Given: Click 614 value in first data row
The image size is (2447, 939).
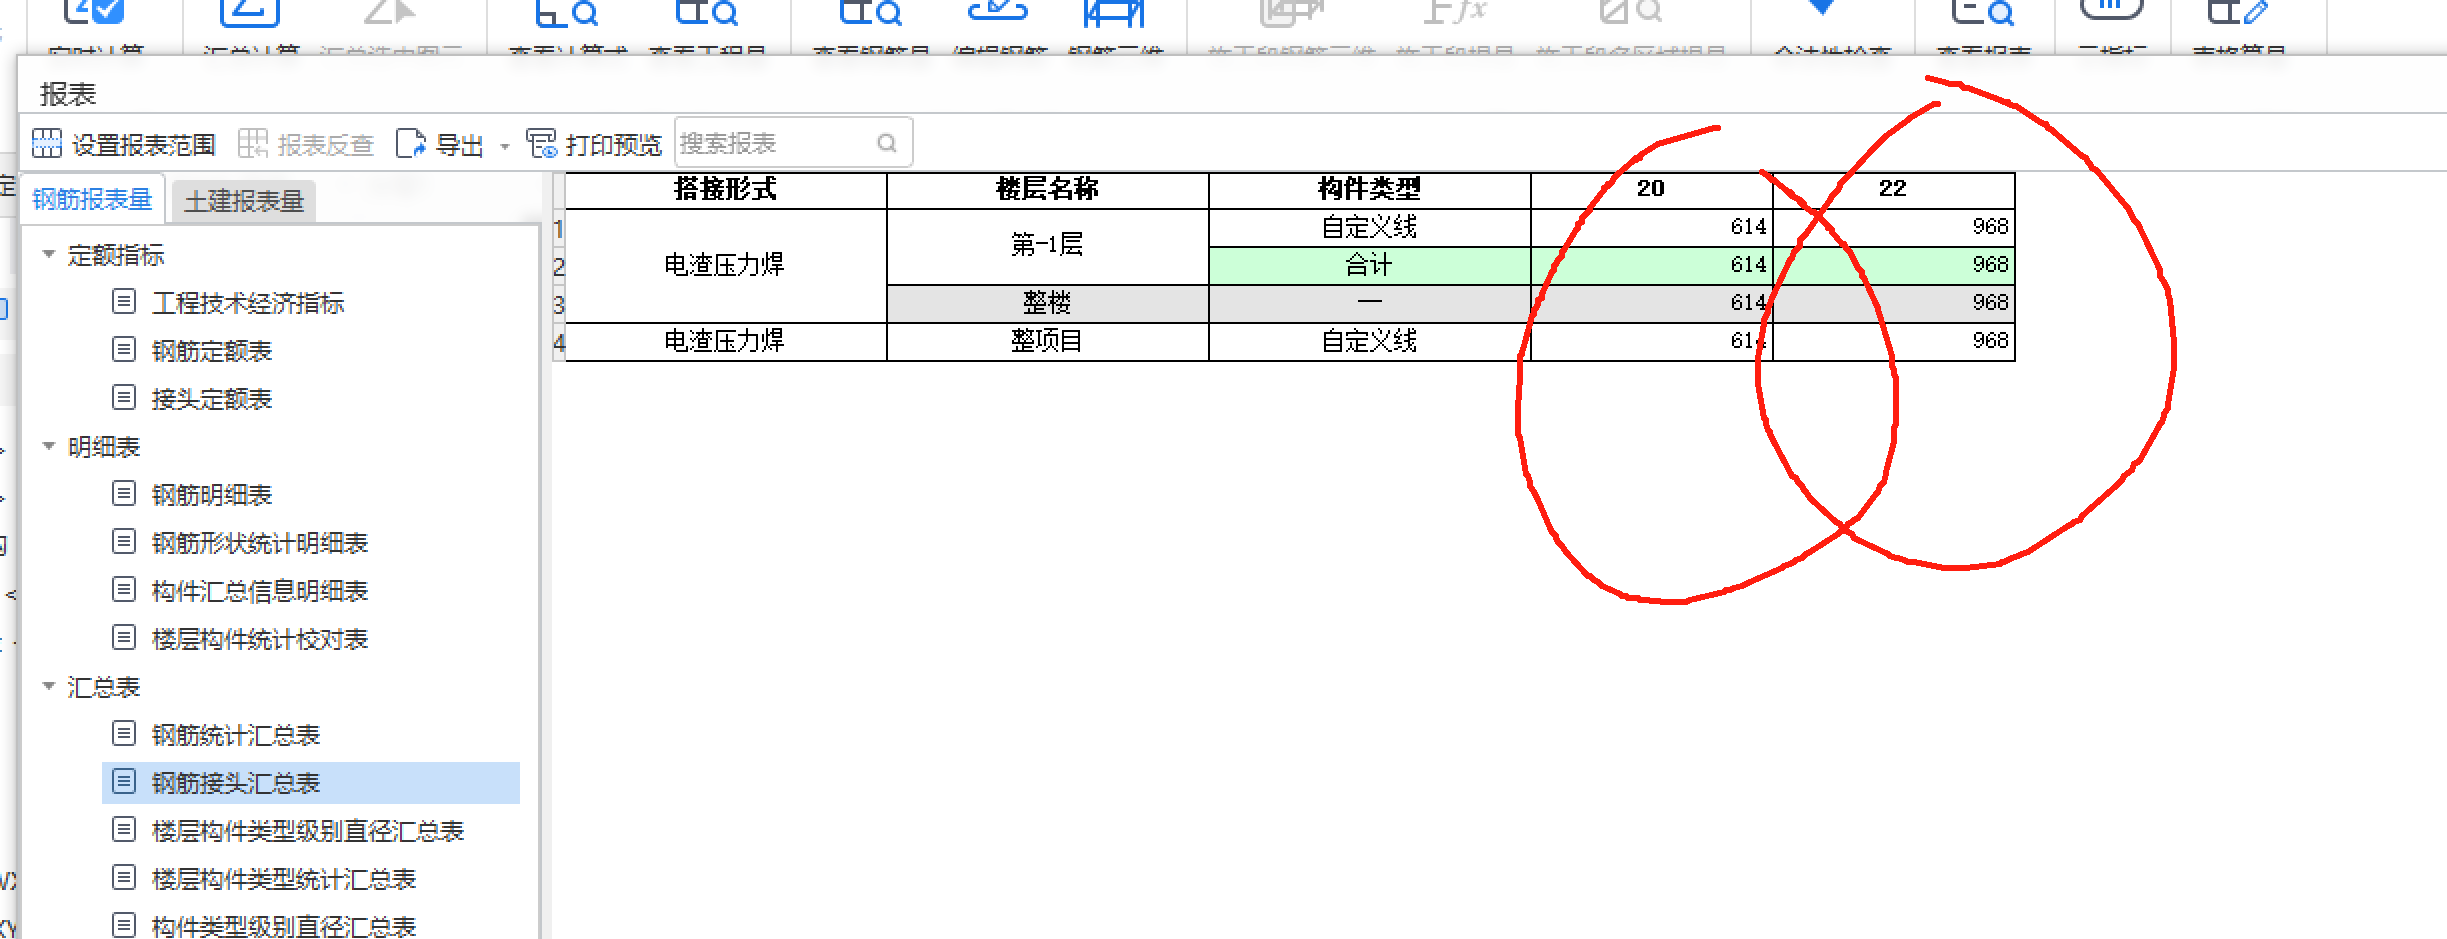Looking at the screenshot, I should 1748,227.
